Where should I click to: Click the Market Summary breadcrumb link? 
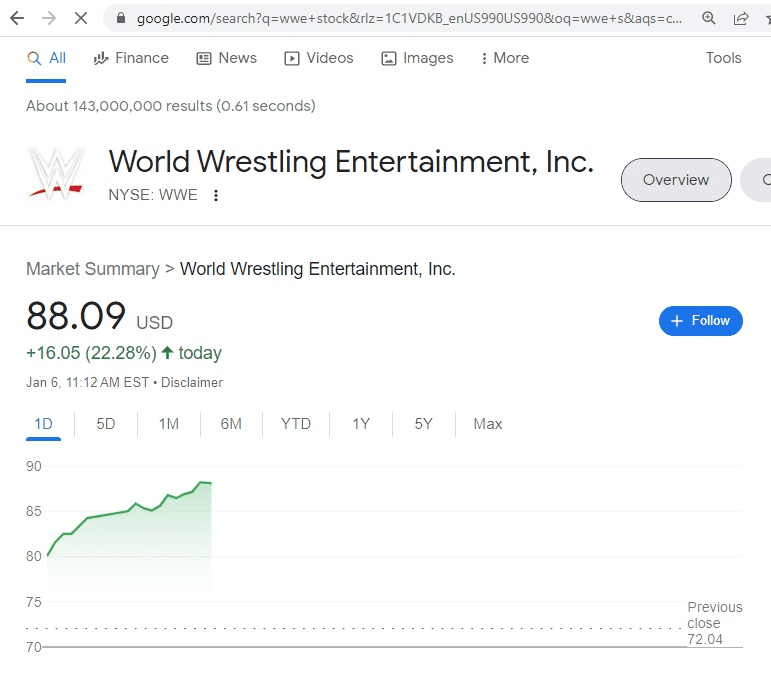pos(93,269)
